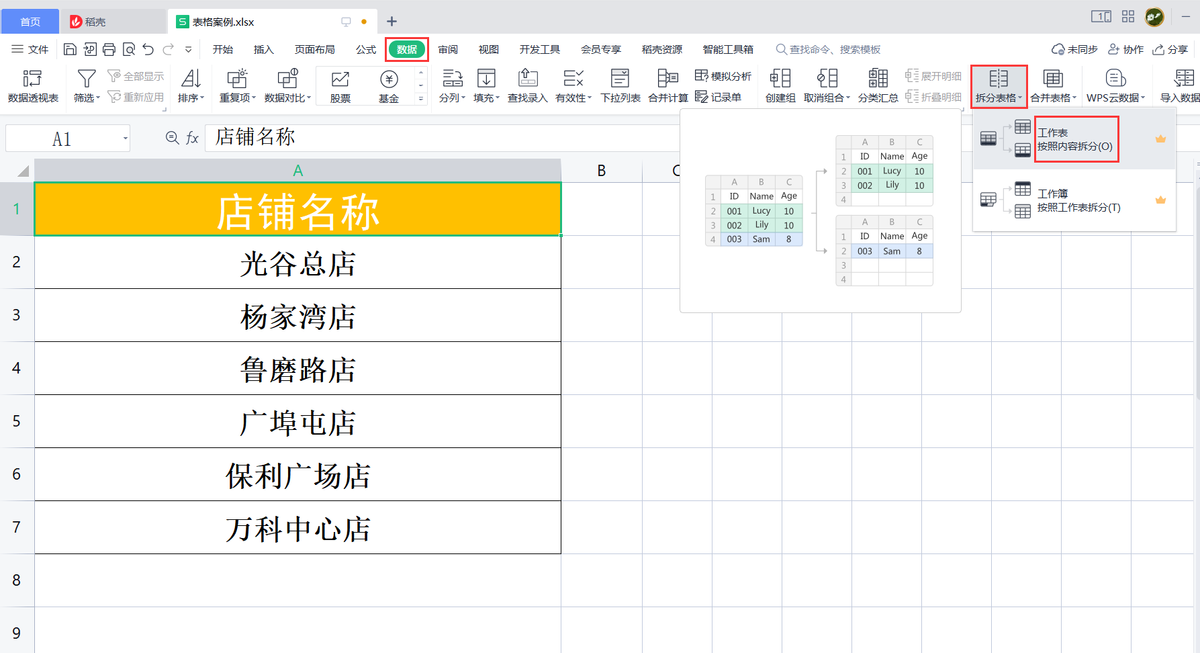Click the 查找命令、搜索模板 search box
Screen dimensions: 1200x653
pyautogui.click(x=828, y=49)
